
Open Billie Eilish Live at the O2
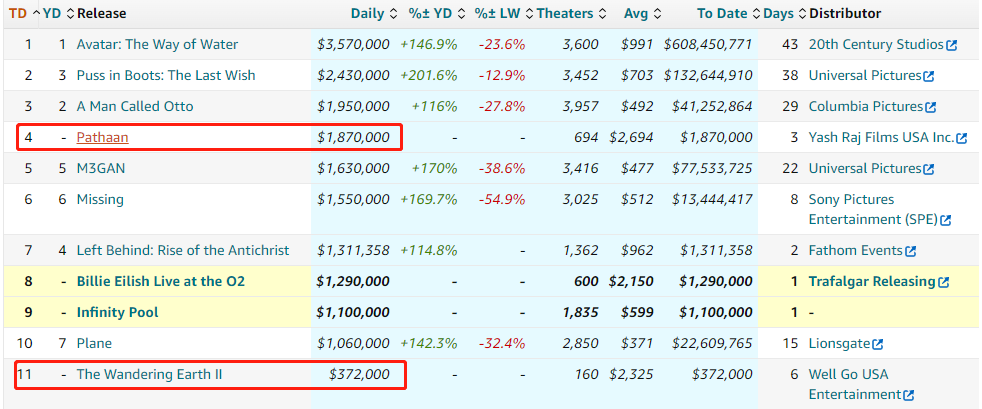[161, 281]
